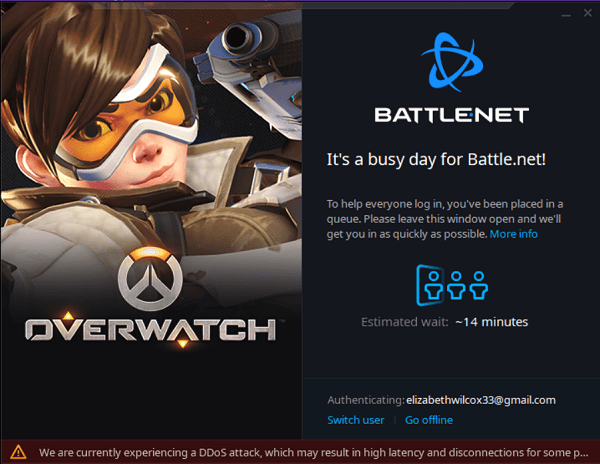
Task: Close the Battle.net login window
Action: tap(588, 13)
